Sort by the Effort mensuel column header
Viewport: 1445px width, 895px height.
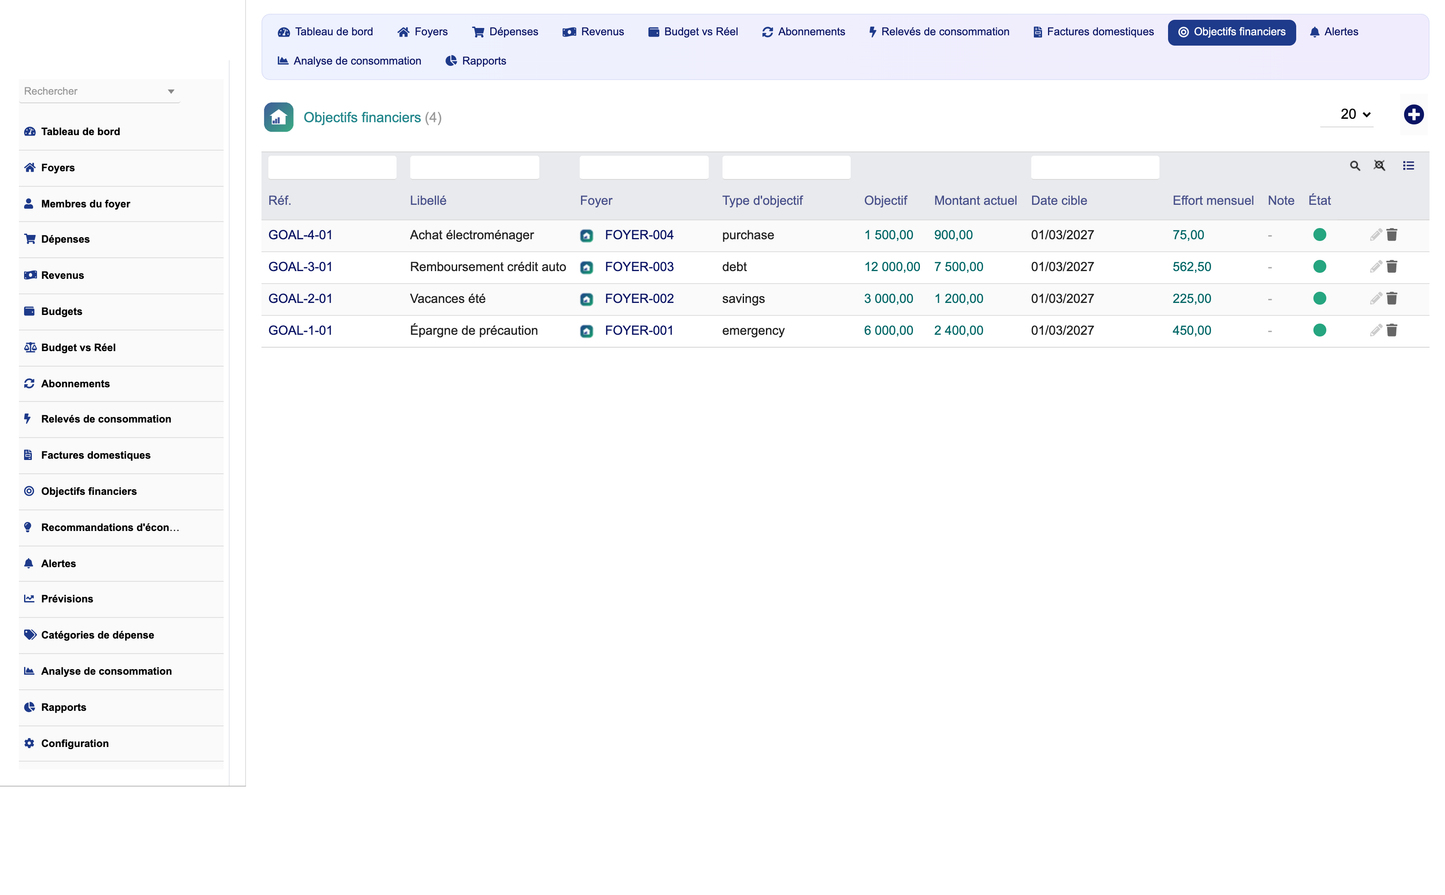pos(1212,201)
